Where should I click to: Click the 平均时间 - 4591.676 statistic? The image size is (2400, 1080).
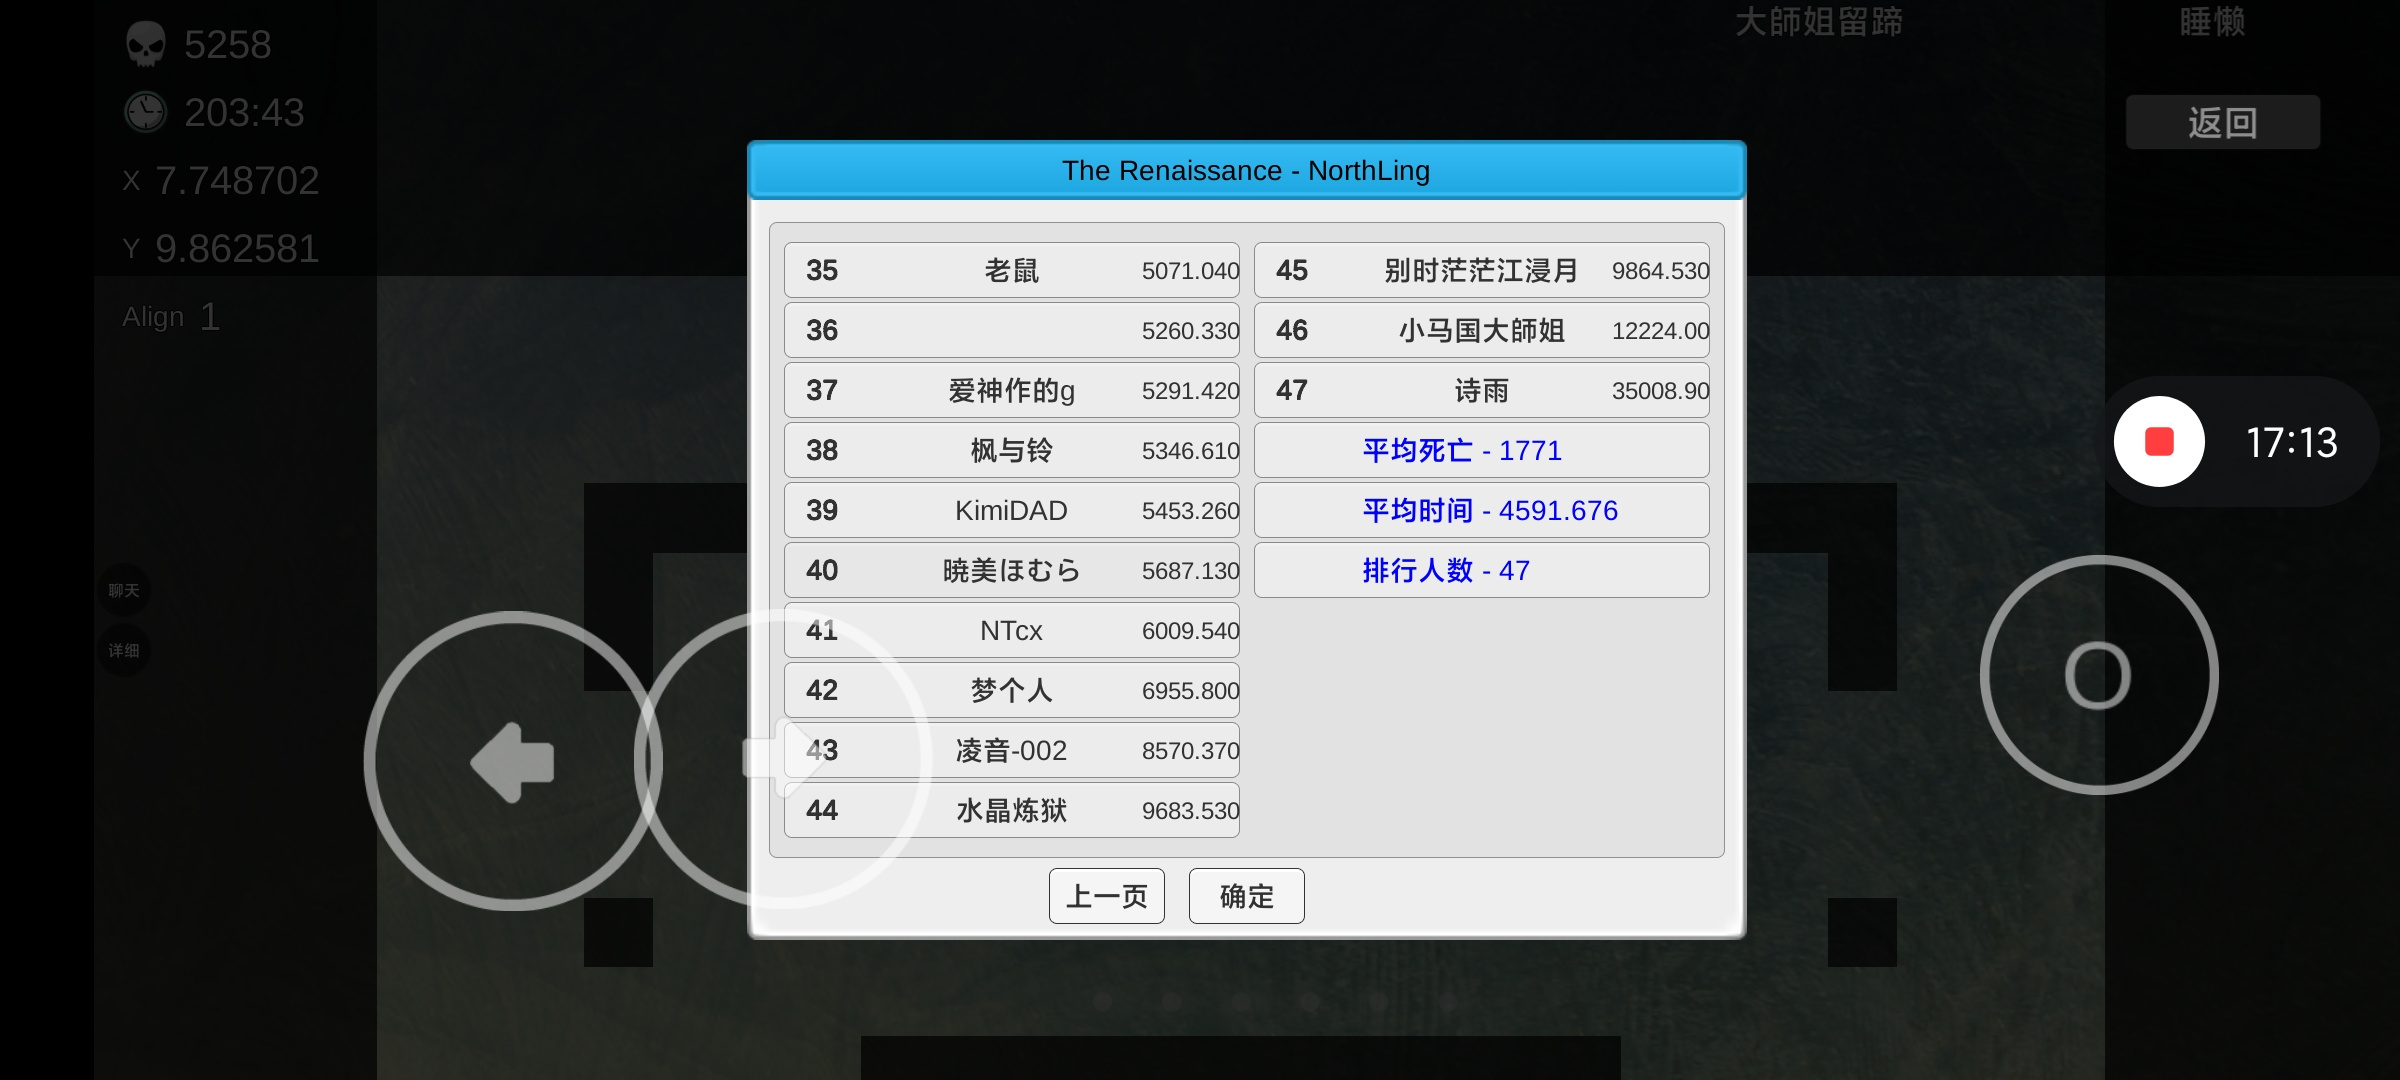tap(1481, 510)
